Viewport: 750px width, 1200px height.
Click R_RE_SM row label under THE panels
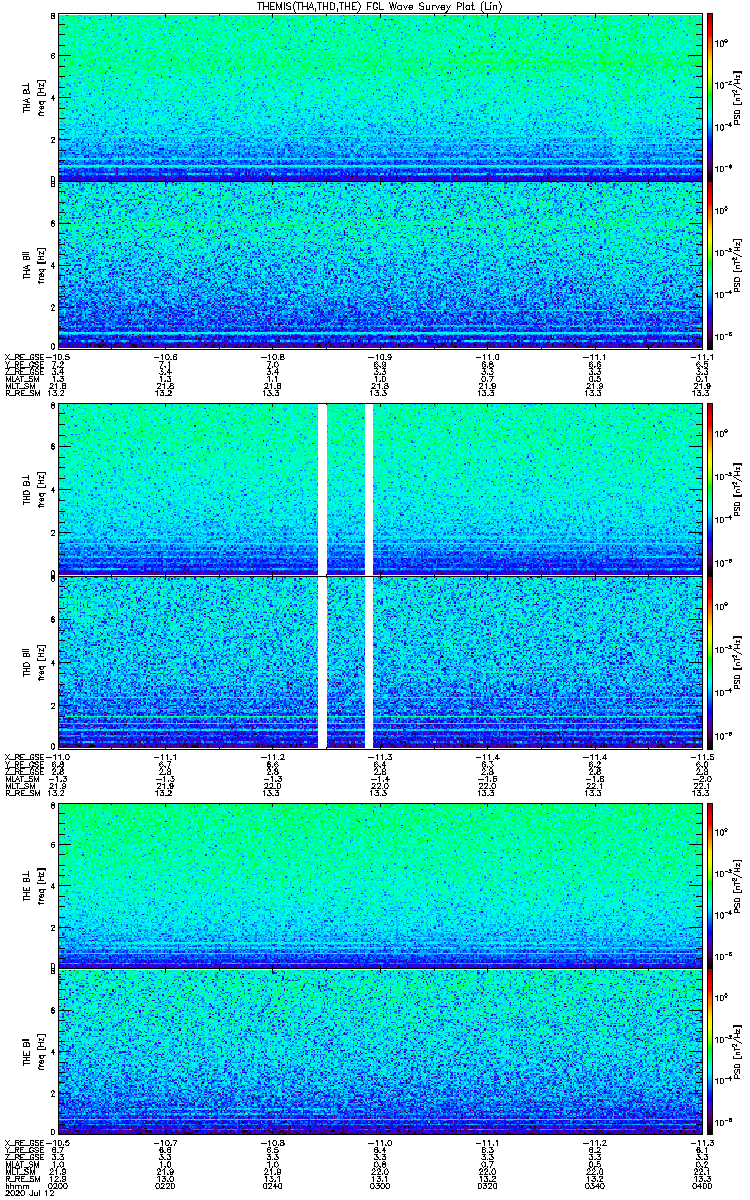click(x=21, y=1178)
